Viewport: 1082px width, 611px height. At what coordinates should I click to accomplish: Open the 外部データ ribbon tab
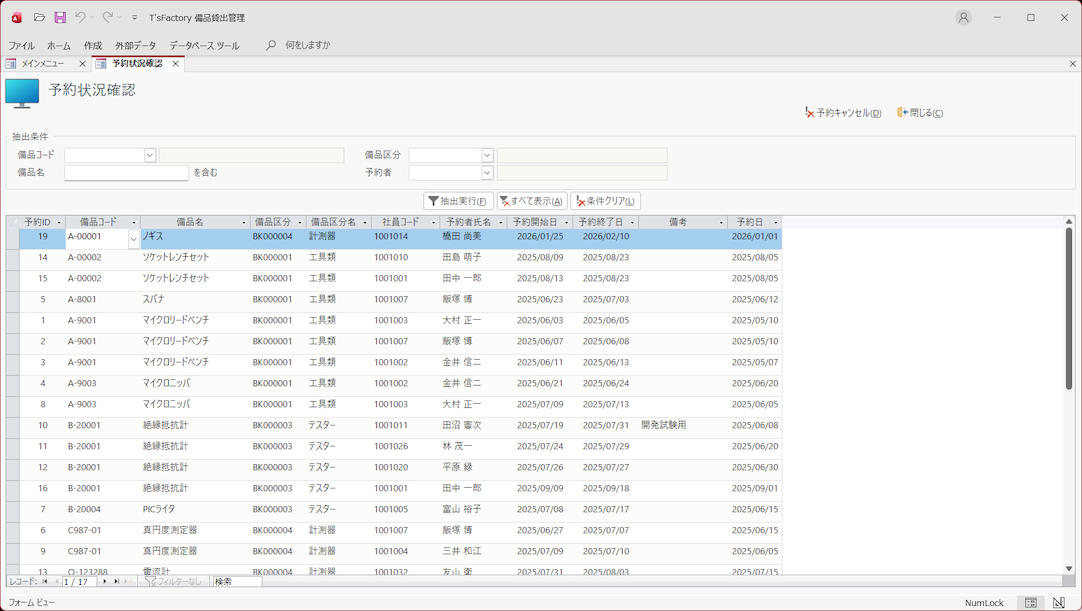pyautogui.click(x=135, y=45)
